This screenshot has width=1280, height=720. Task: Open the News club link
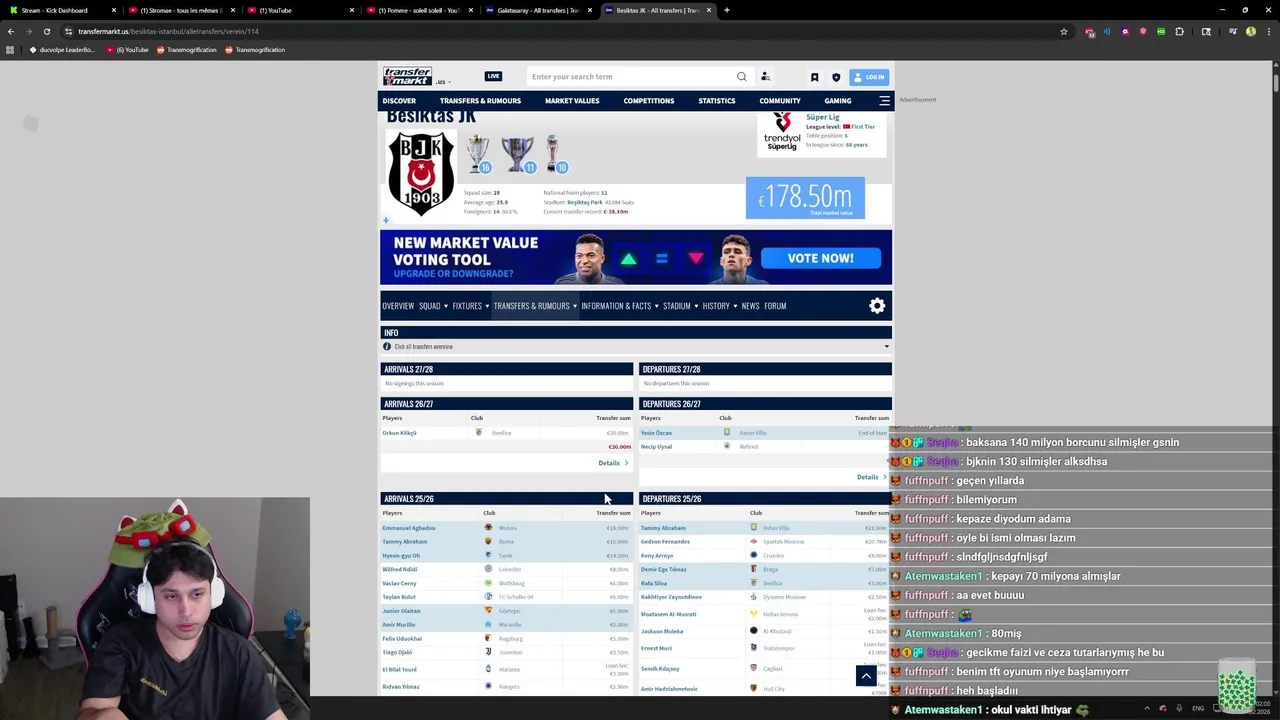(x=750, y=306)
